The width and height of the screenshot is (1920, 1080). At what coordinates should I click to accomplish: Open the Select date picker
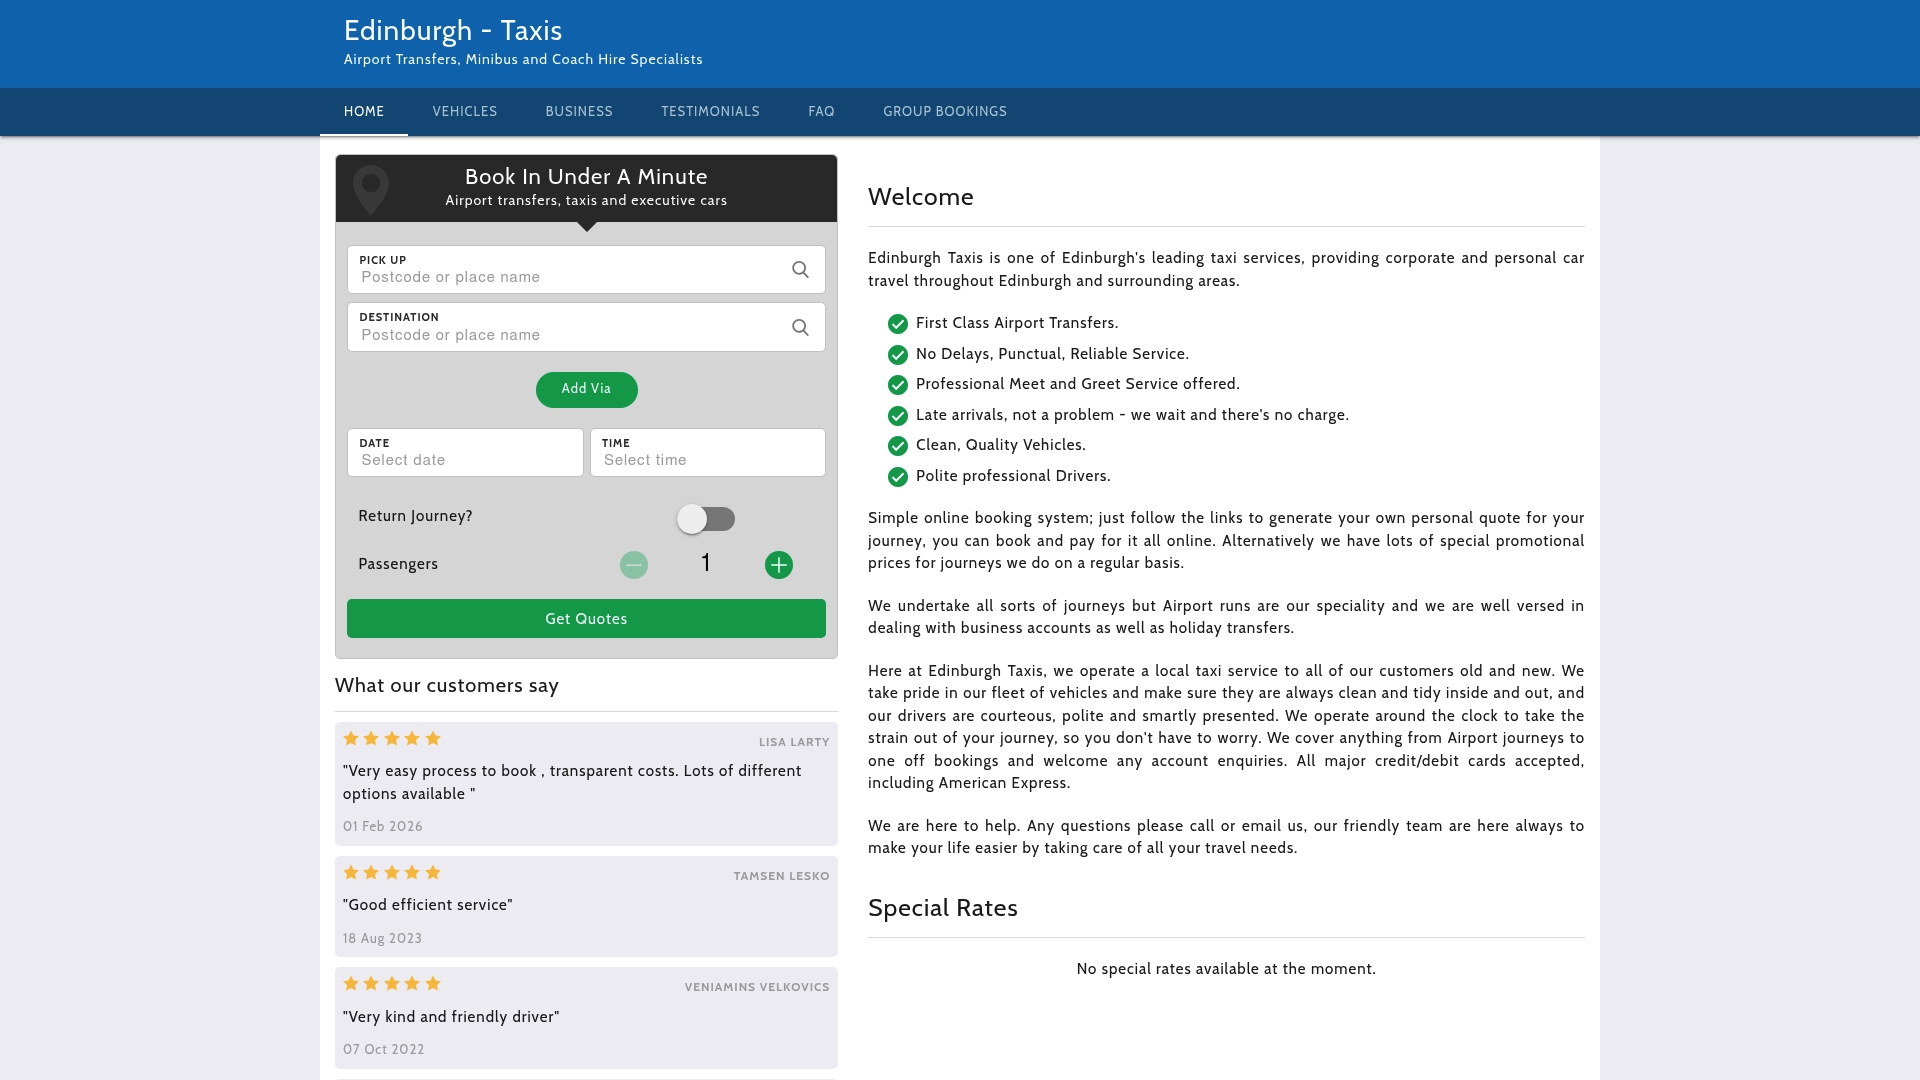465,459
